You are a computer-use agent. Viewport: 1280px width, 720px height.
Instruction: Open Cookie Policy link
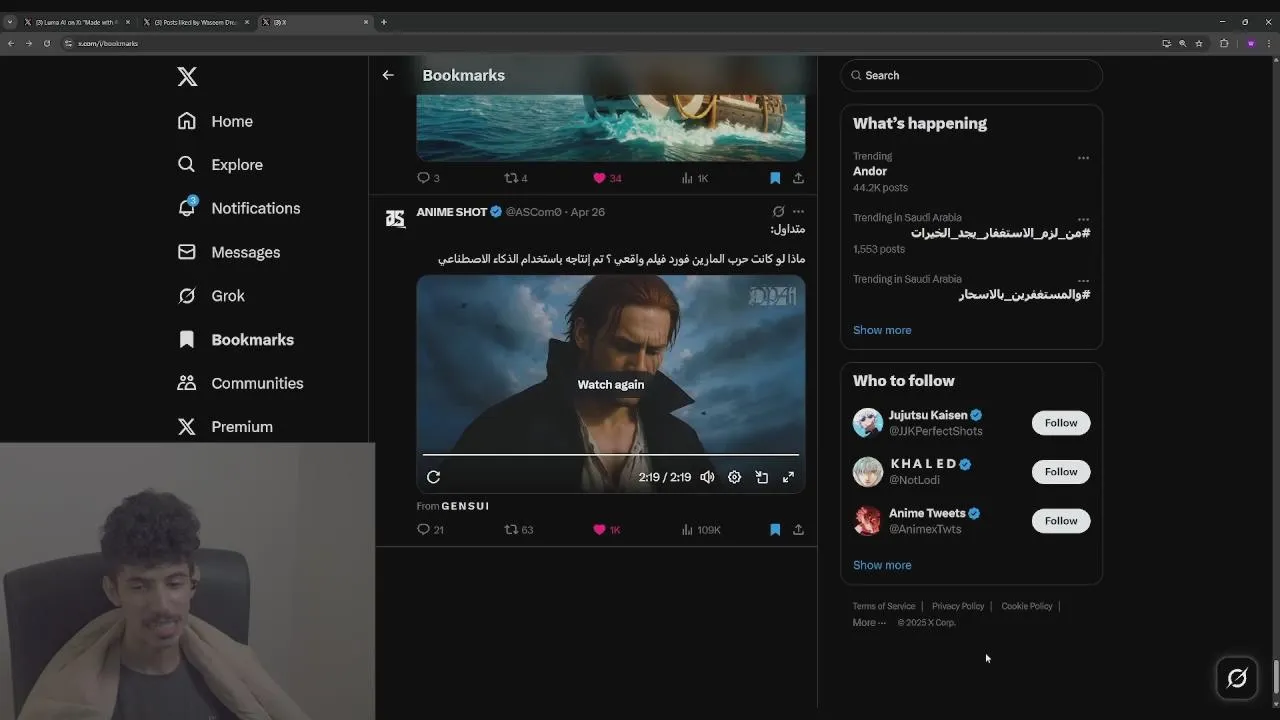pyautogui.click(x=1027, y=606)
